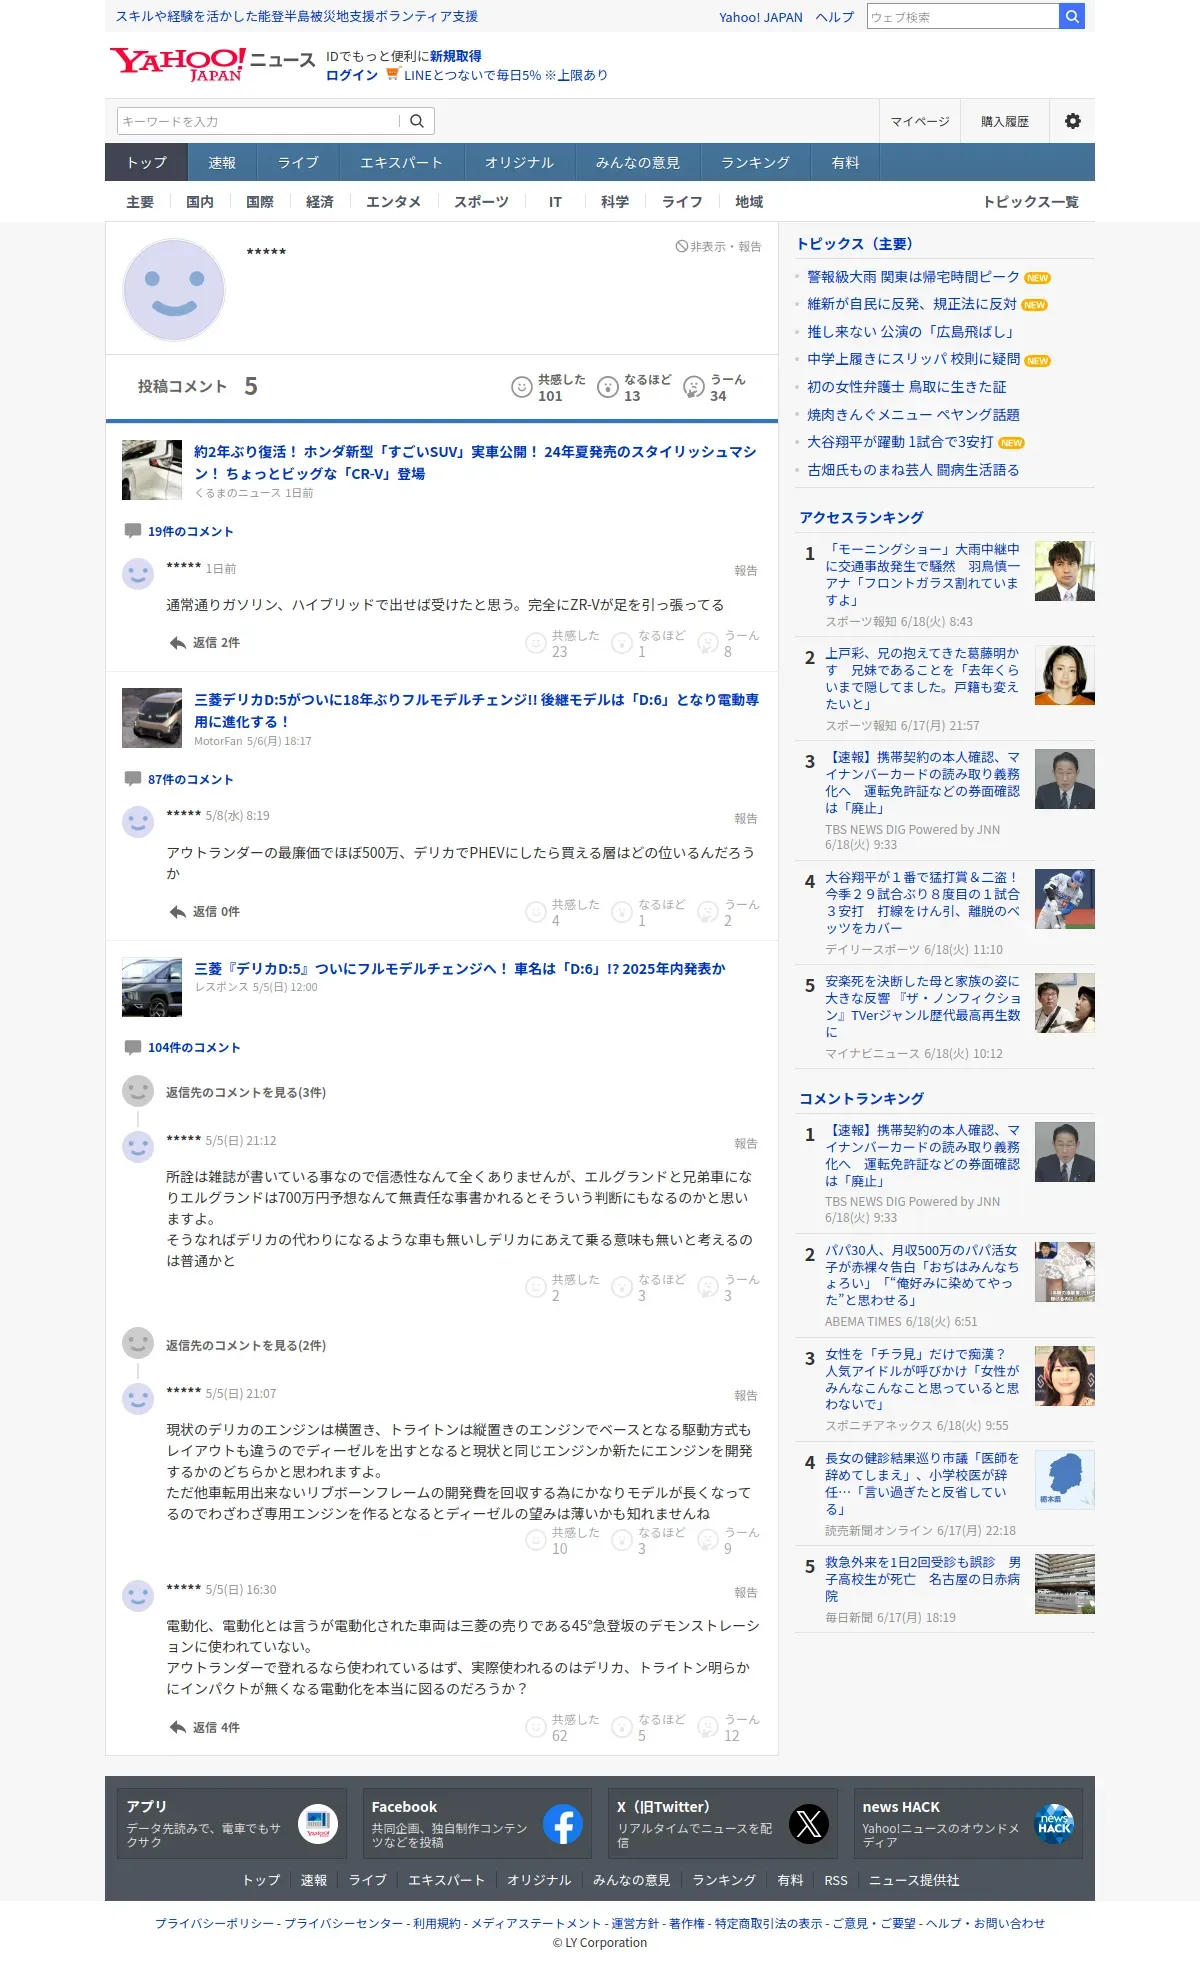Select the 地域 category
1200x1971 pixels.
(749, 202)
